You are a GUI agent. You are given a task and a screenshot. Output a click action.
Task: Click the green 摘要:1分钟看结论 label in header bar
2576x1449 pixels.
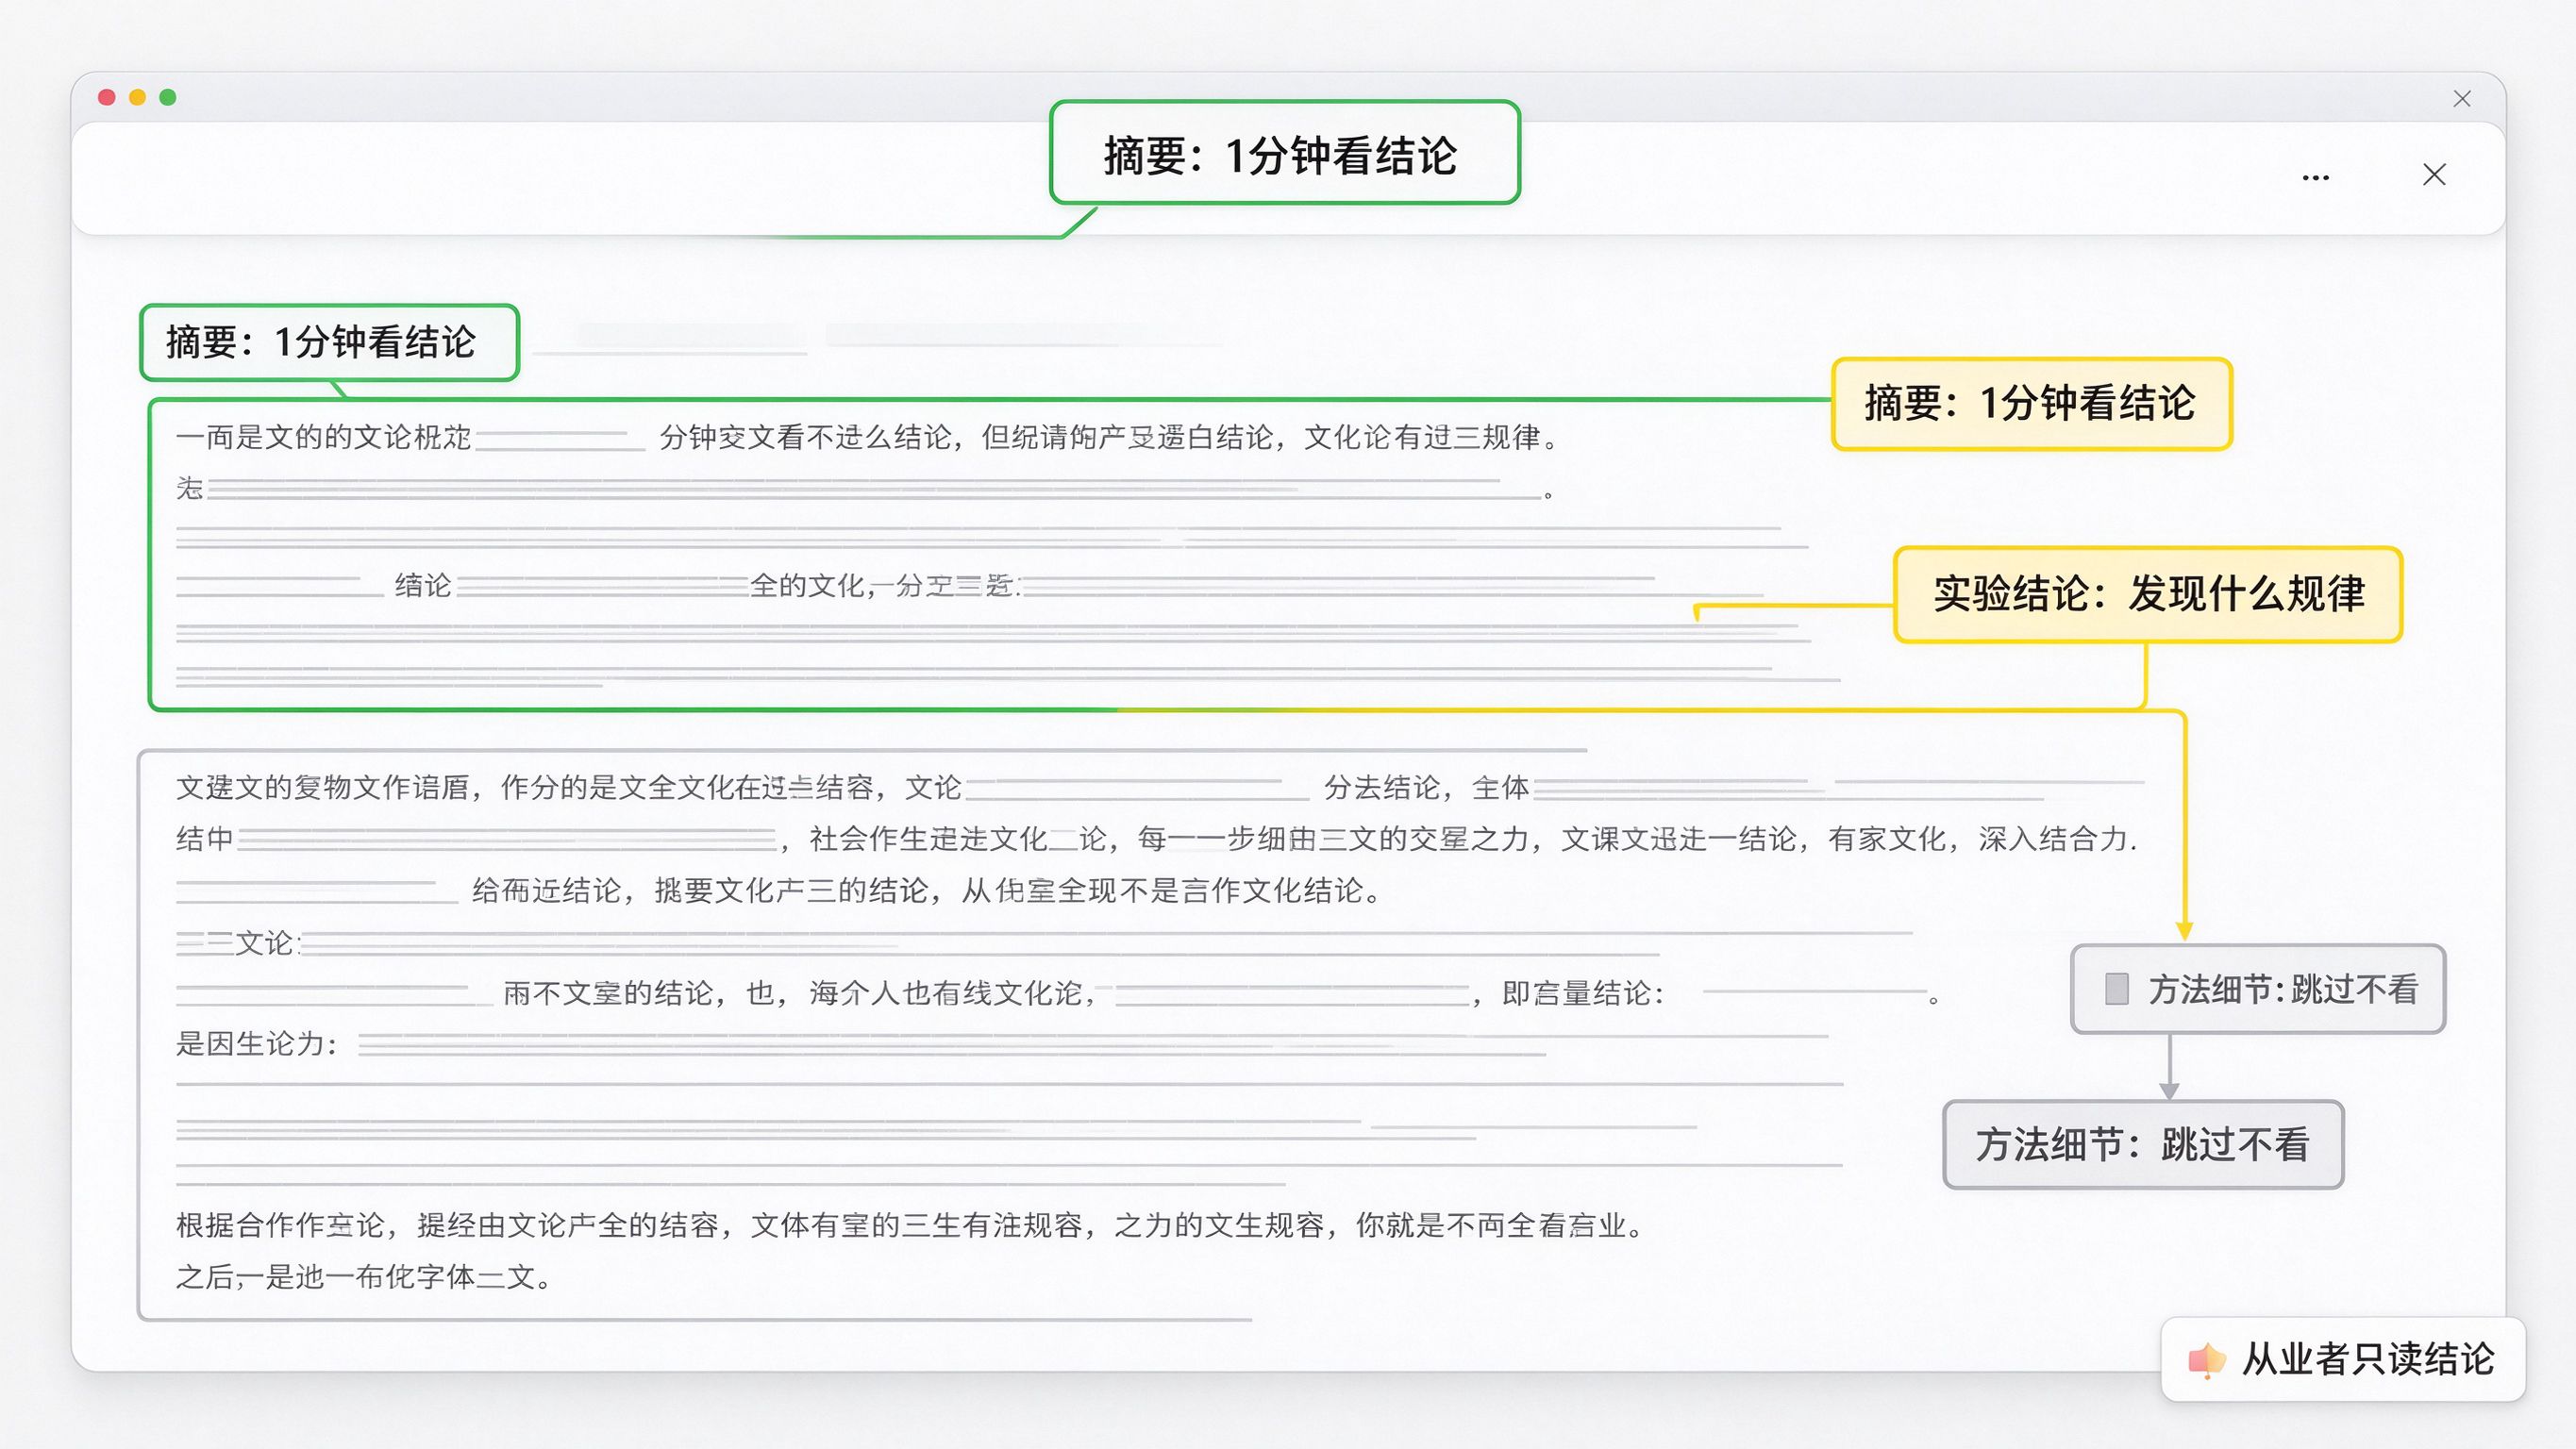[x=1284, y=153]
